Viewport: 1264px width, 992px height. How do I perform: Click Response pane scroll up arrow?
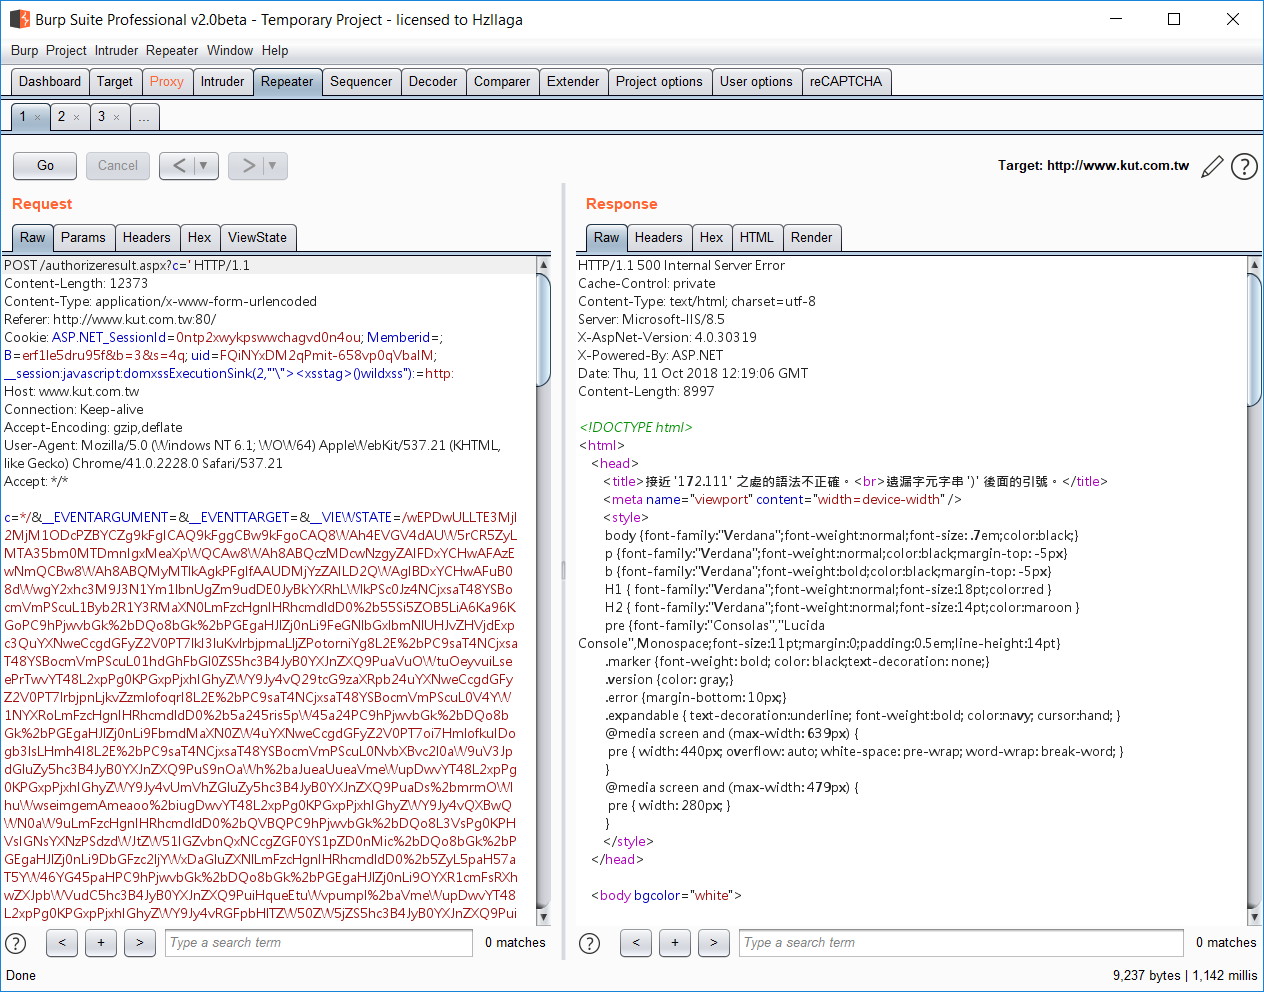tap(1255, 265)
